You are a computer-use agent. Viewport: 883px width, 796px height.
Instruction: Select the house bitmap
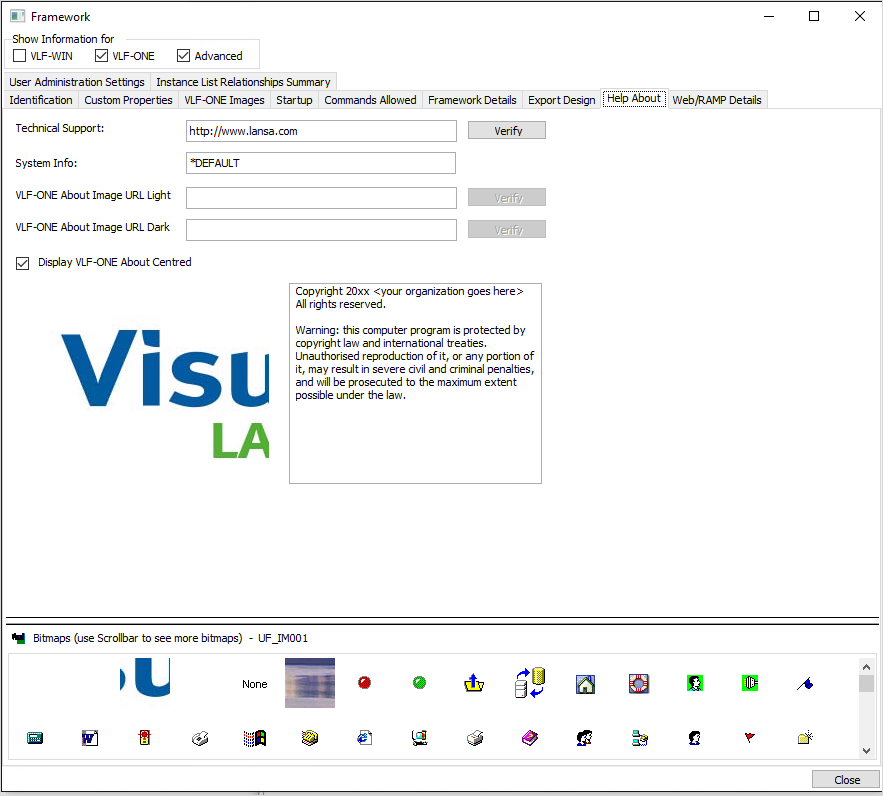(585, 684)
